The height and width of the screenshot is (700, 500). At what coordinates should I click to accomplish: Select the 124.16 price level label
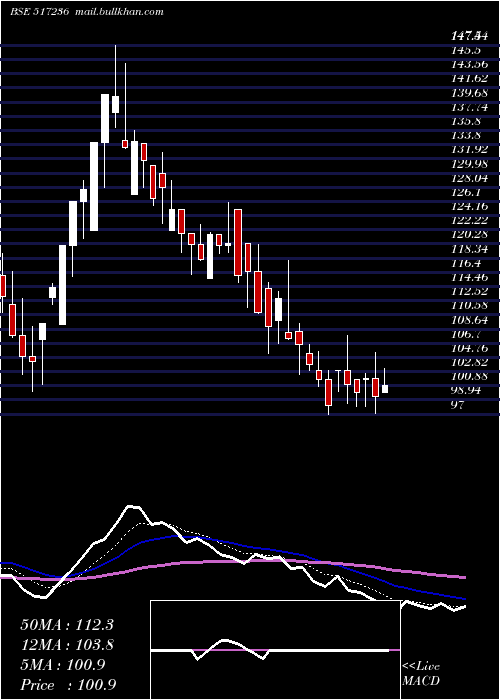click(x=470, y=206)
